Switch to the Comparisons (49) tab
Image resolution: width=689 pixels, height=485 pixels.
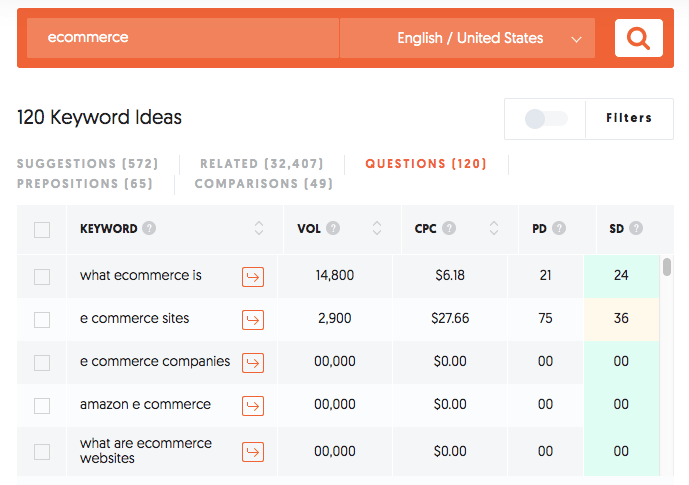[x=263, y=183]
